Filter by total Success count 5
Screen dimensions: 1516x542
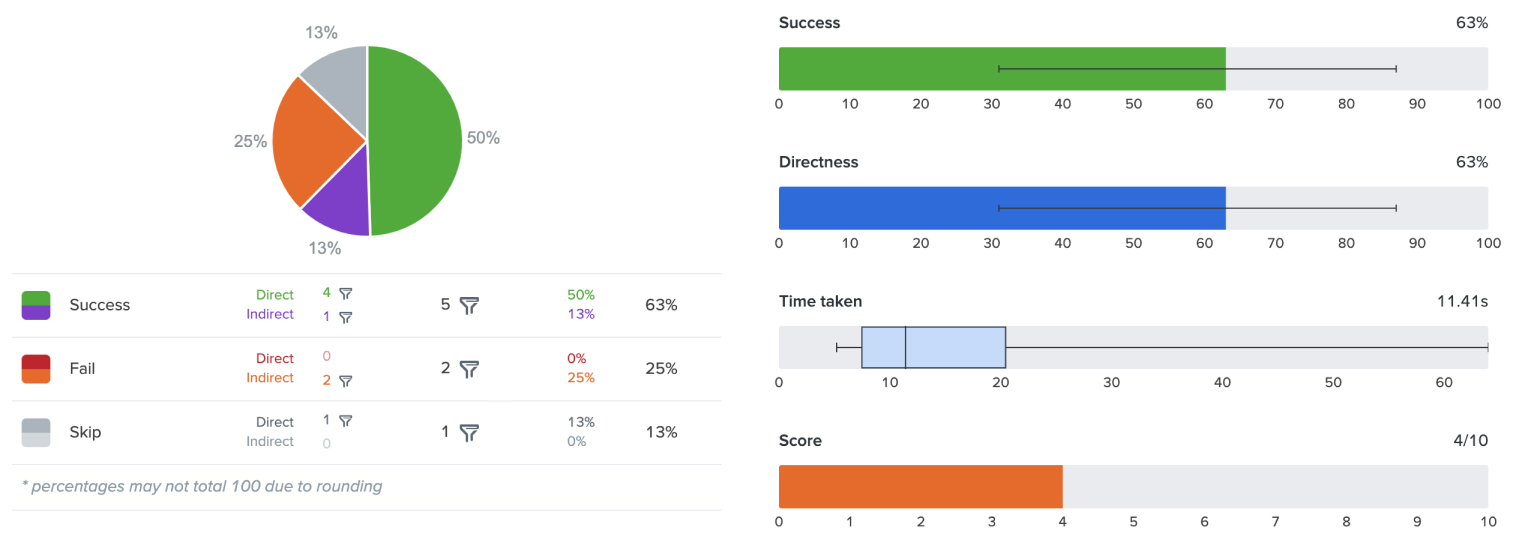pos(469,305)
